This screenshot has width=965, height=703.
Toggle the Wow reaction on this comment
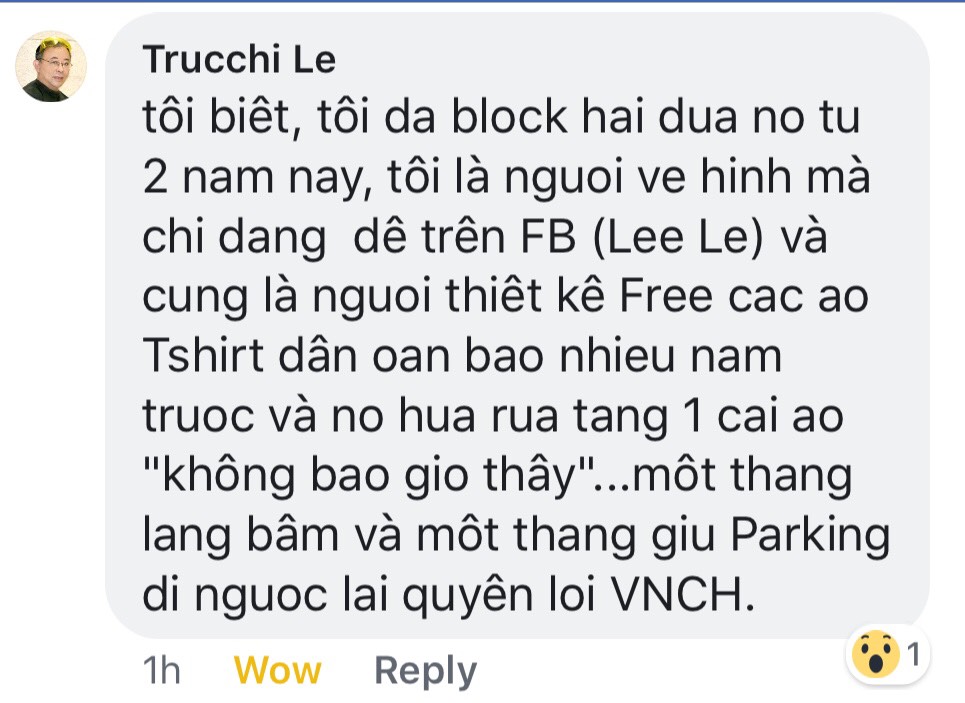point(278,670)
